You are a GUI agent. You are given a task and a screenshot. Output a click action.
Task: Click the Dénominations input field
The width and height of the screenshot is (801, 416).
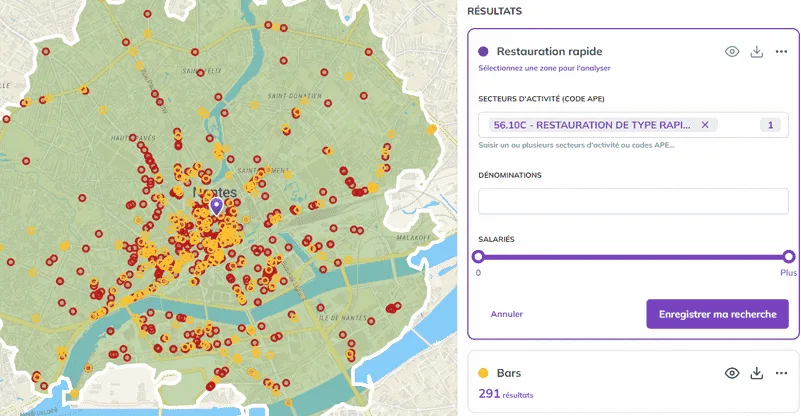point(633,201)
